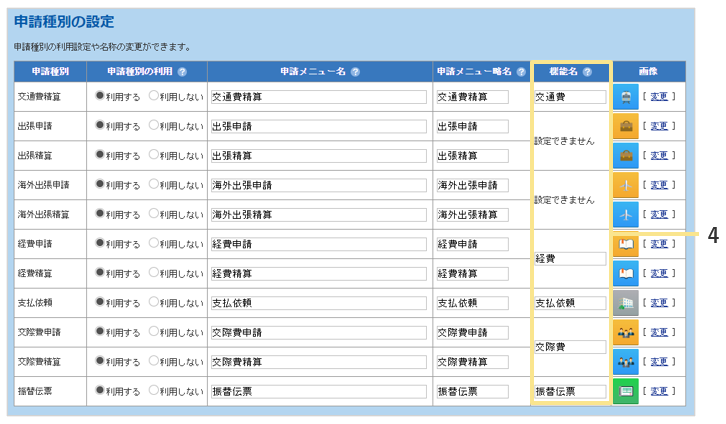Open the 変更 link in the 経費申請 row
This screenshot has height=424, width=726.
(x=658, y=244)
